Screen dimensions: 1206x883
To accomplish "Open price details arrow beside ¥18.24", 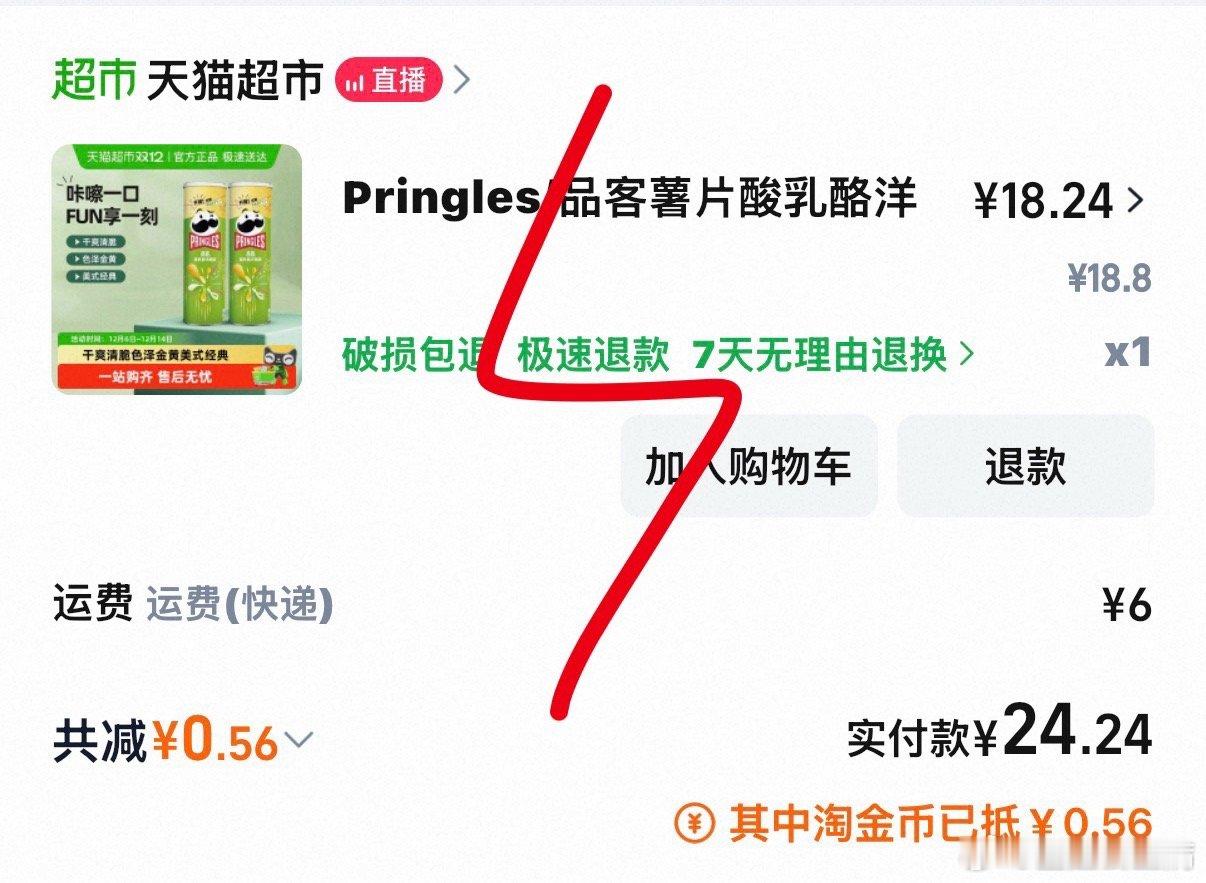I will [1135, 201].
